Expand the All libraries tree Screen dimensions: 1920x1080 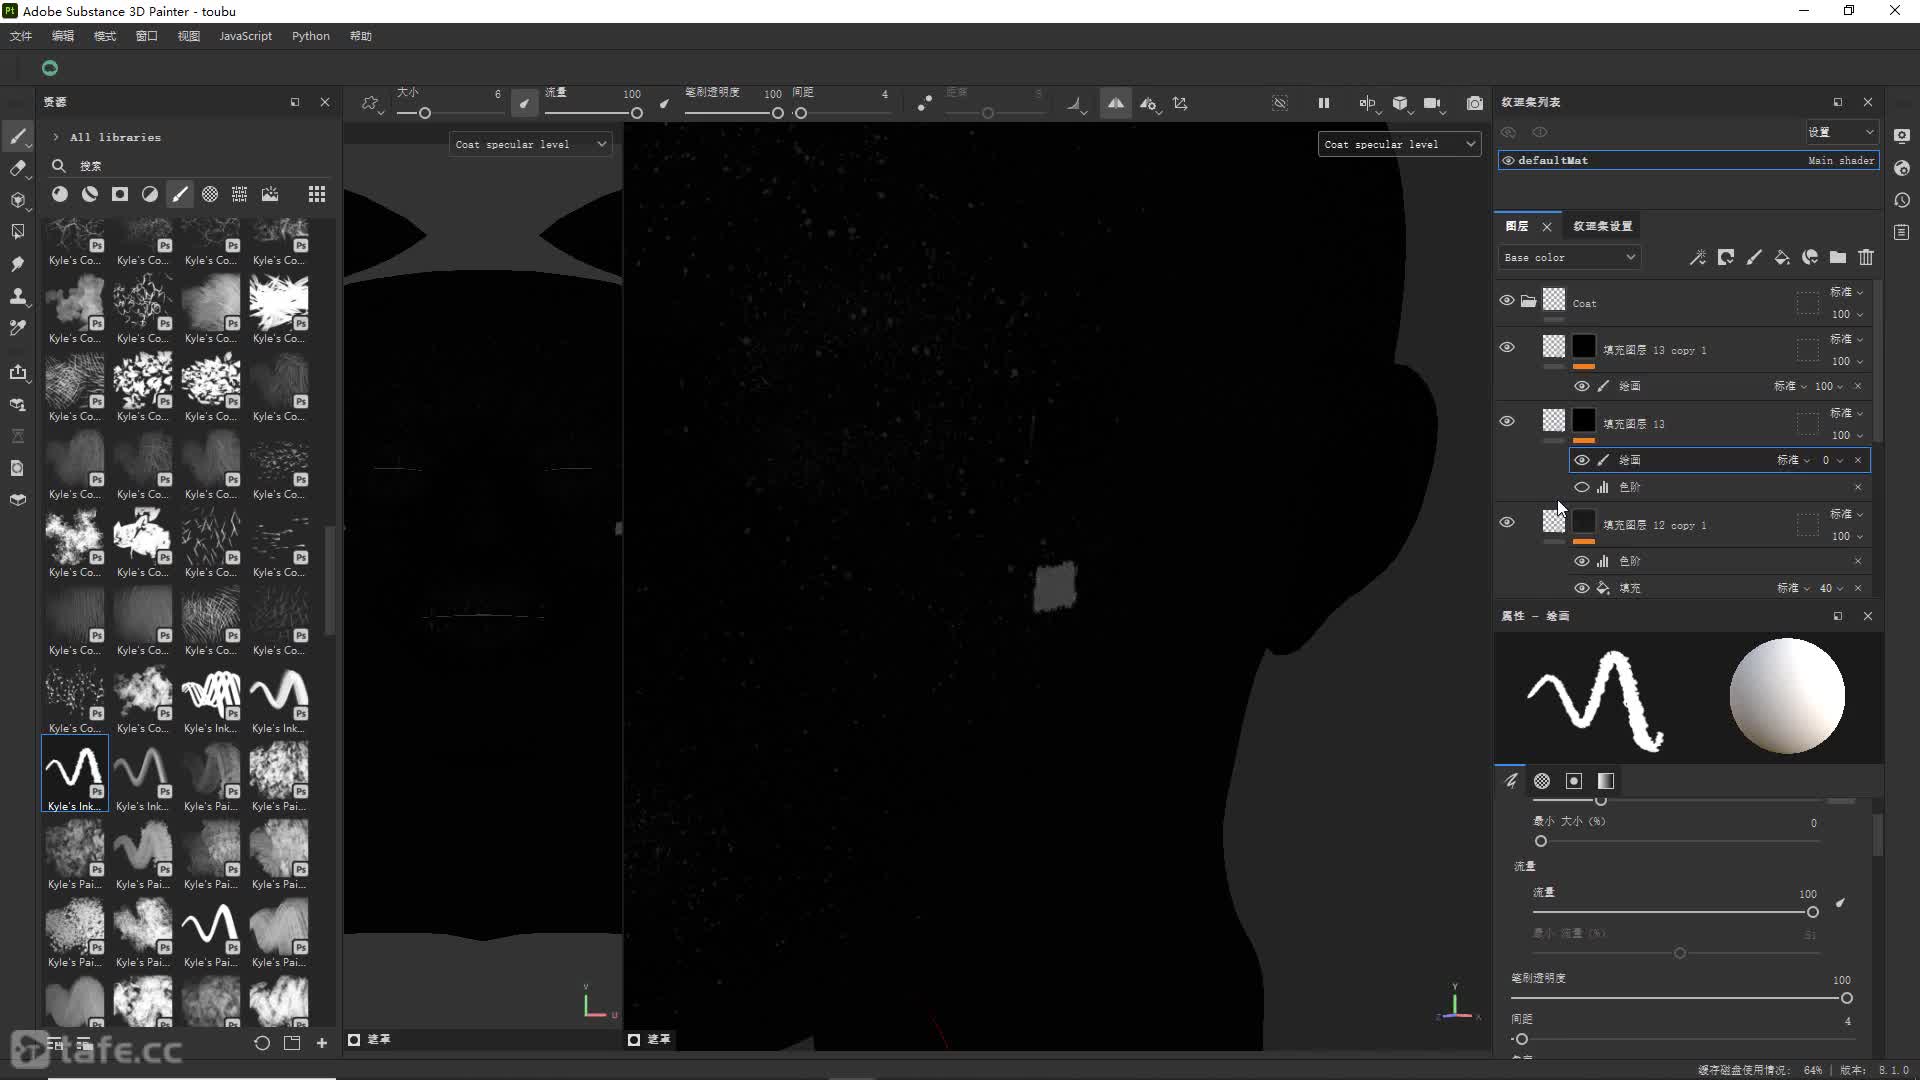point(56,137)
